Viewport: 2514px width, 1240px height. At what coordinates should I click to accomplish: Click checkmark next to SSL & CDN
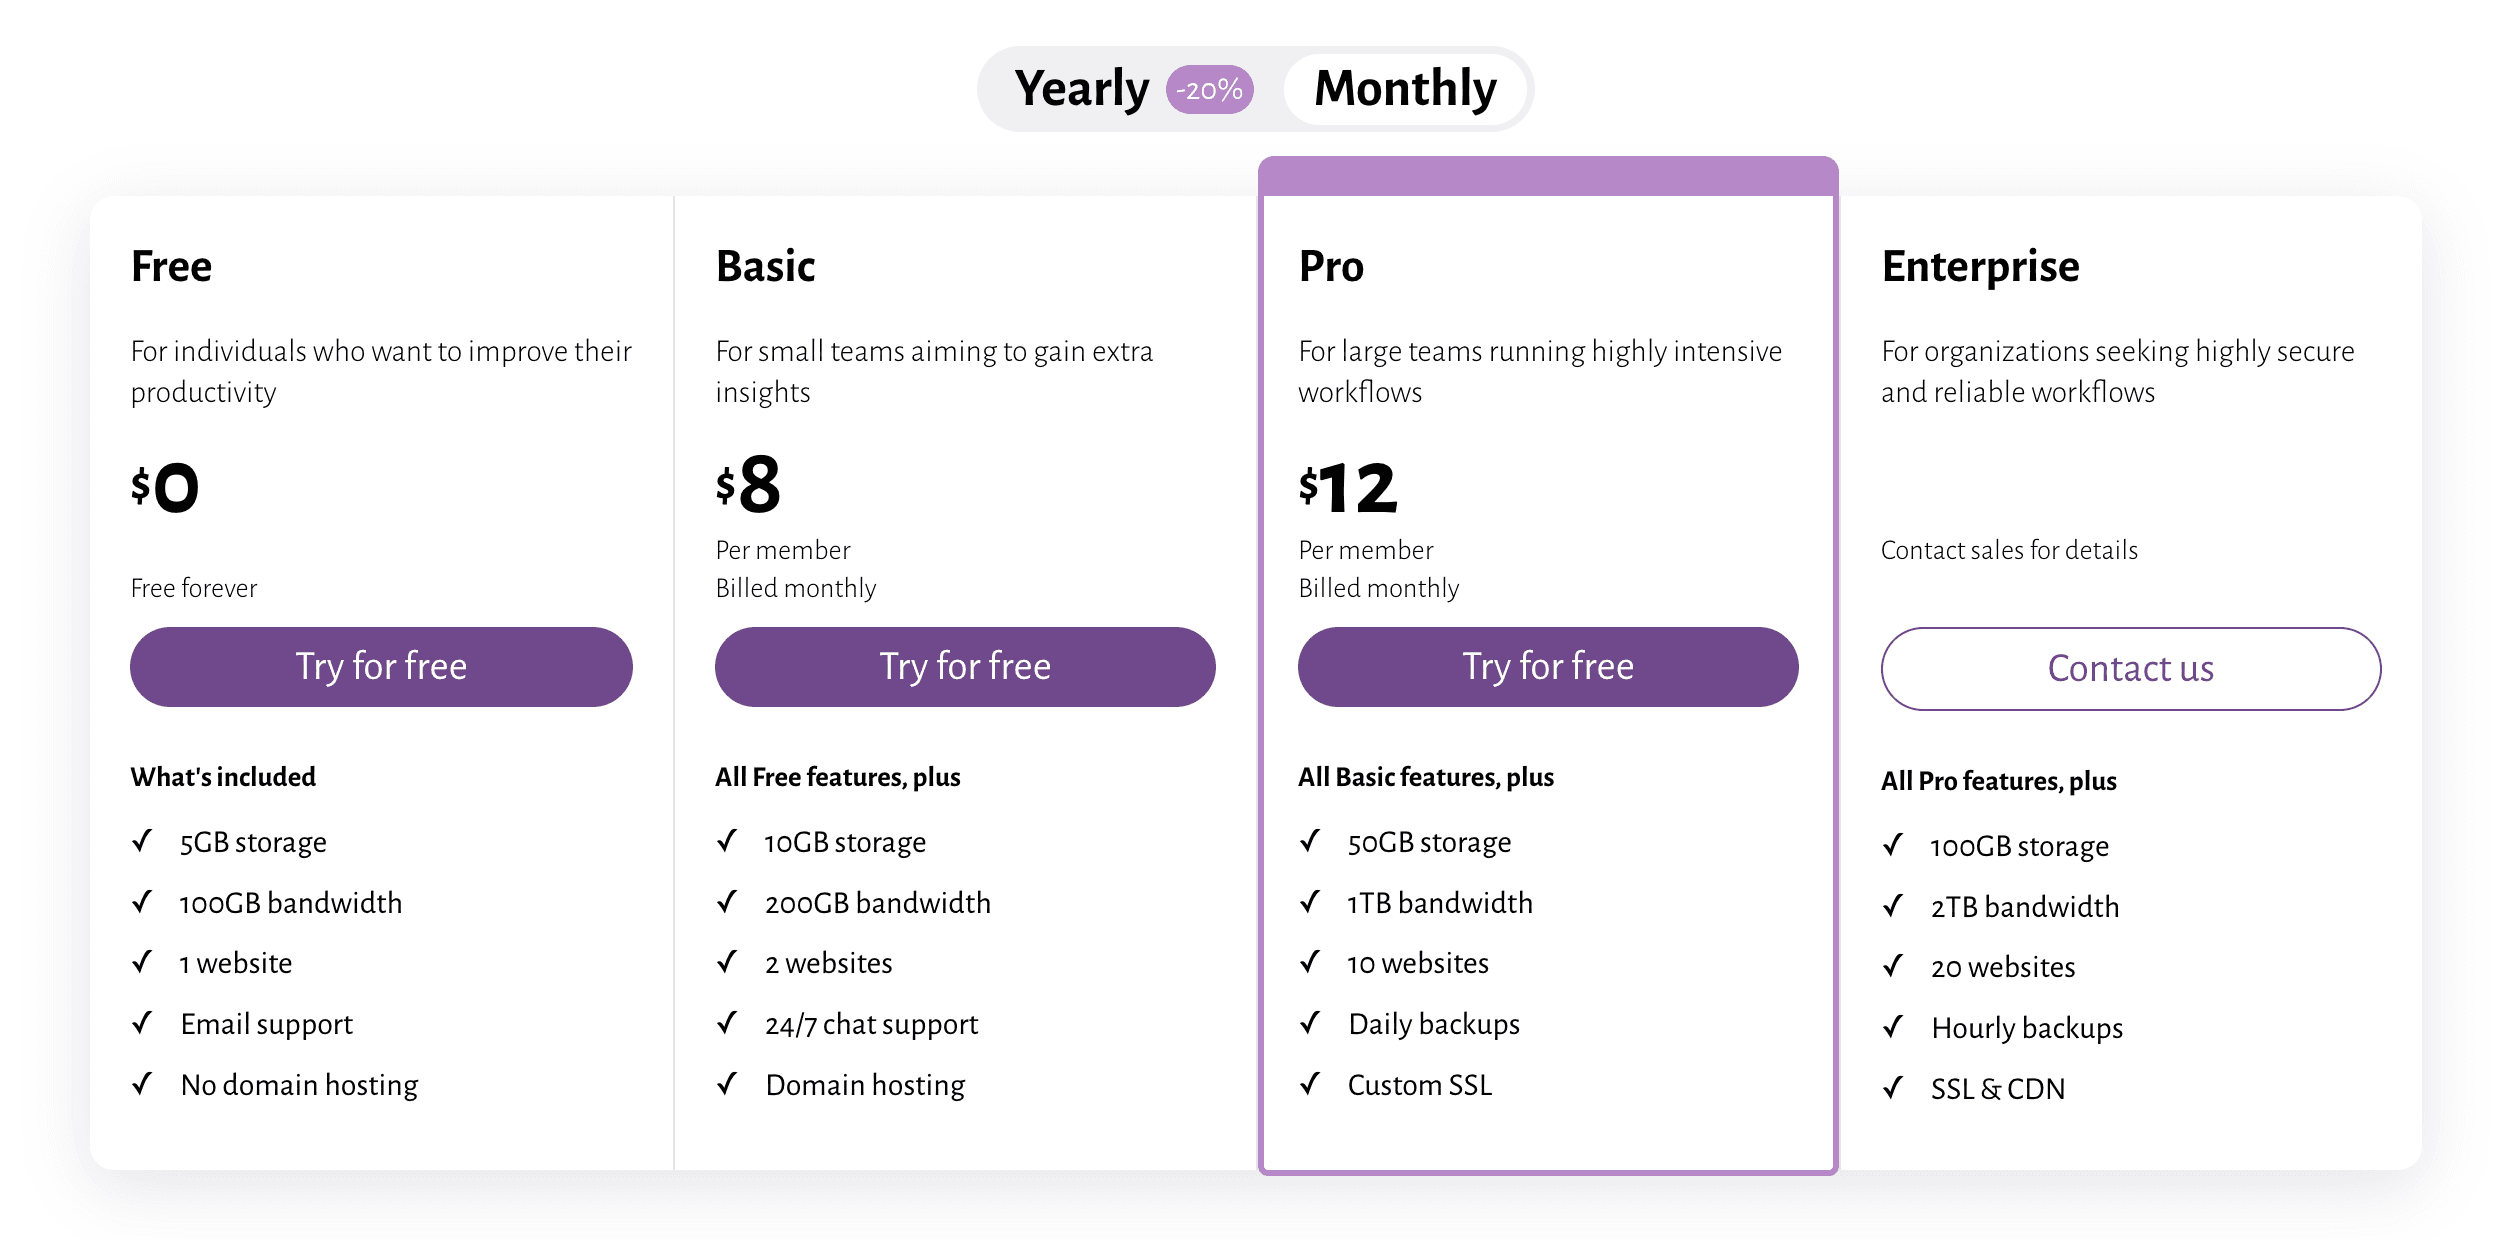1893,1088
